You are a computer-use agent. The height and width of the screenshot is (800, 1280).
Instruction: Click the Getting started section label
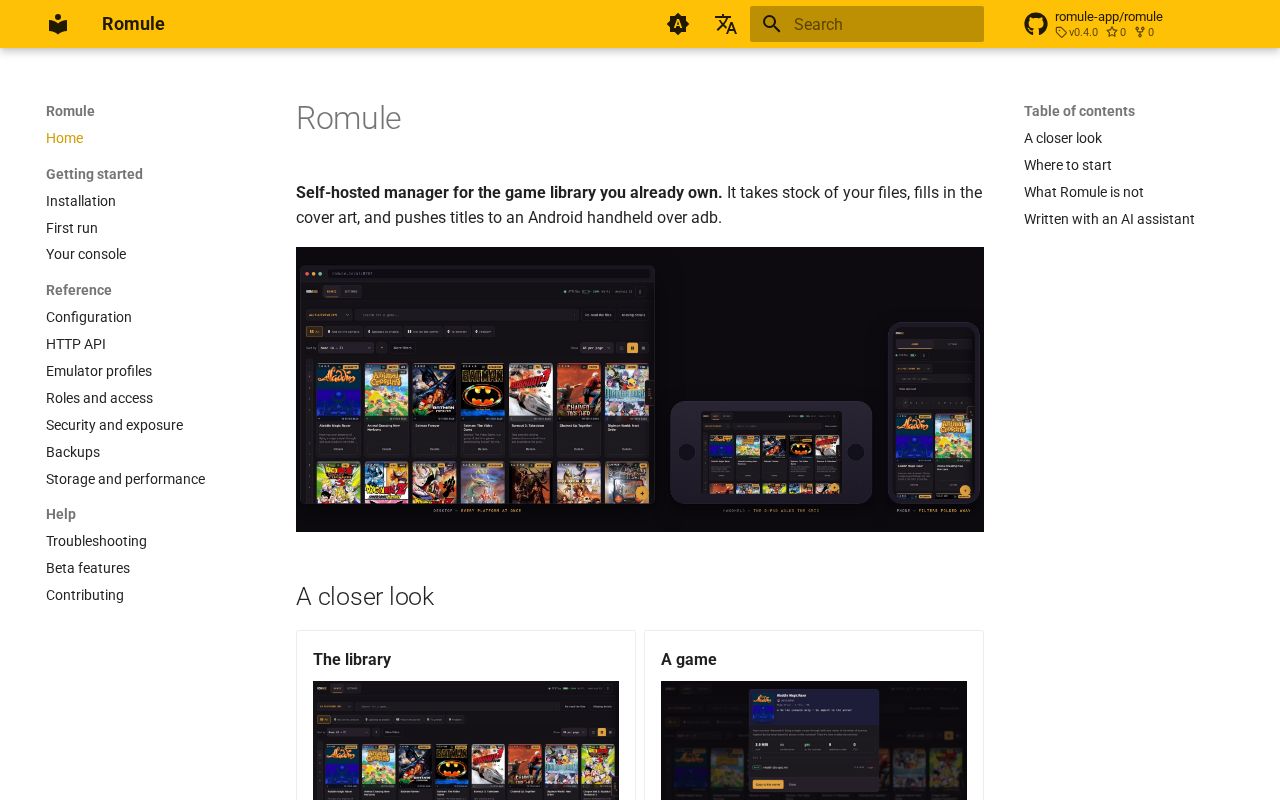point(94,174)
